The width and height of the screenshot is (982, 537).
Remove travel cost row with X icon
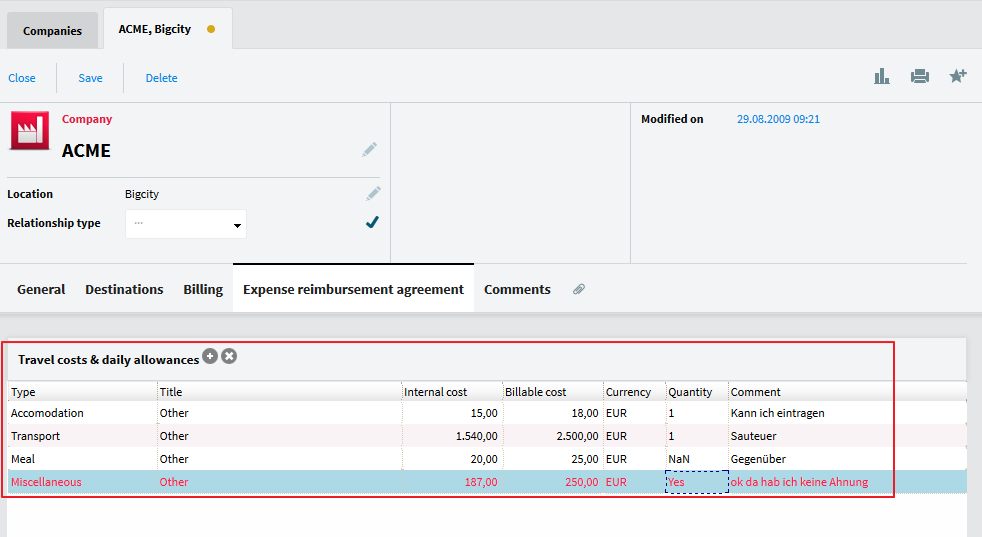point(229,356)
